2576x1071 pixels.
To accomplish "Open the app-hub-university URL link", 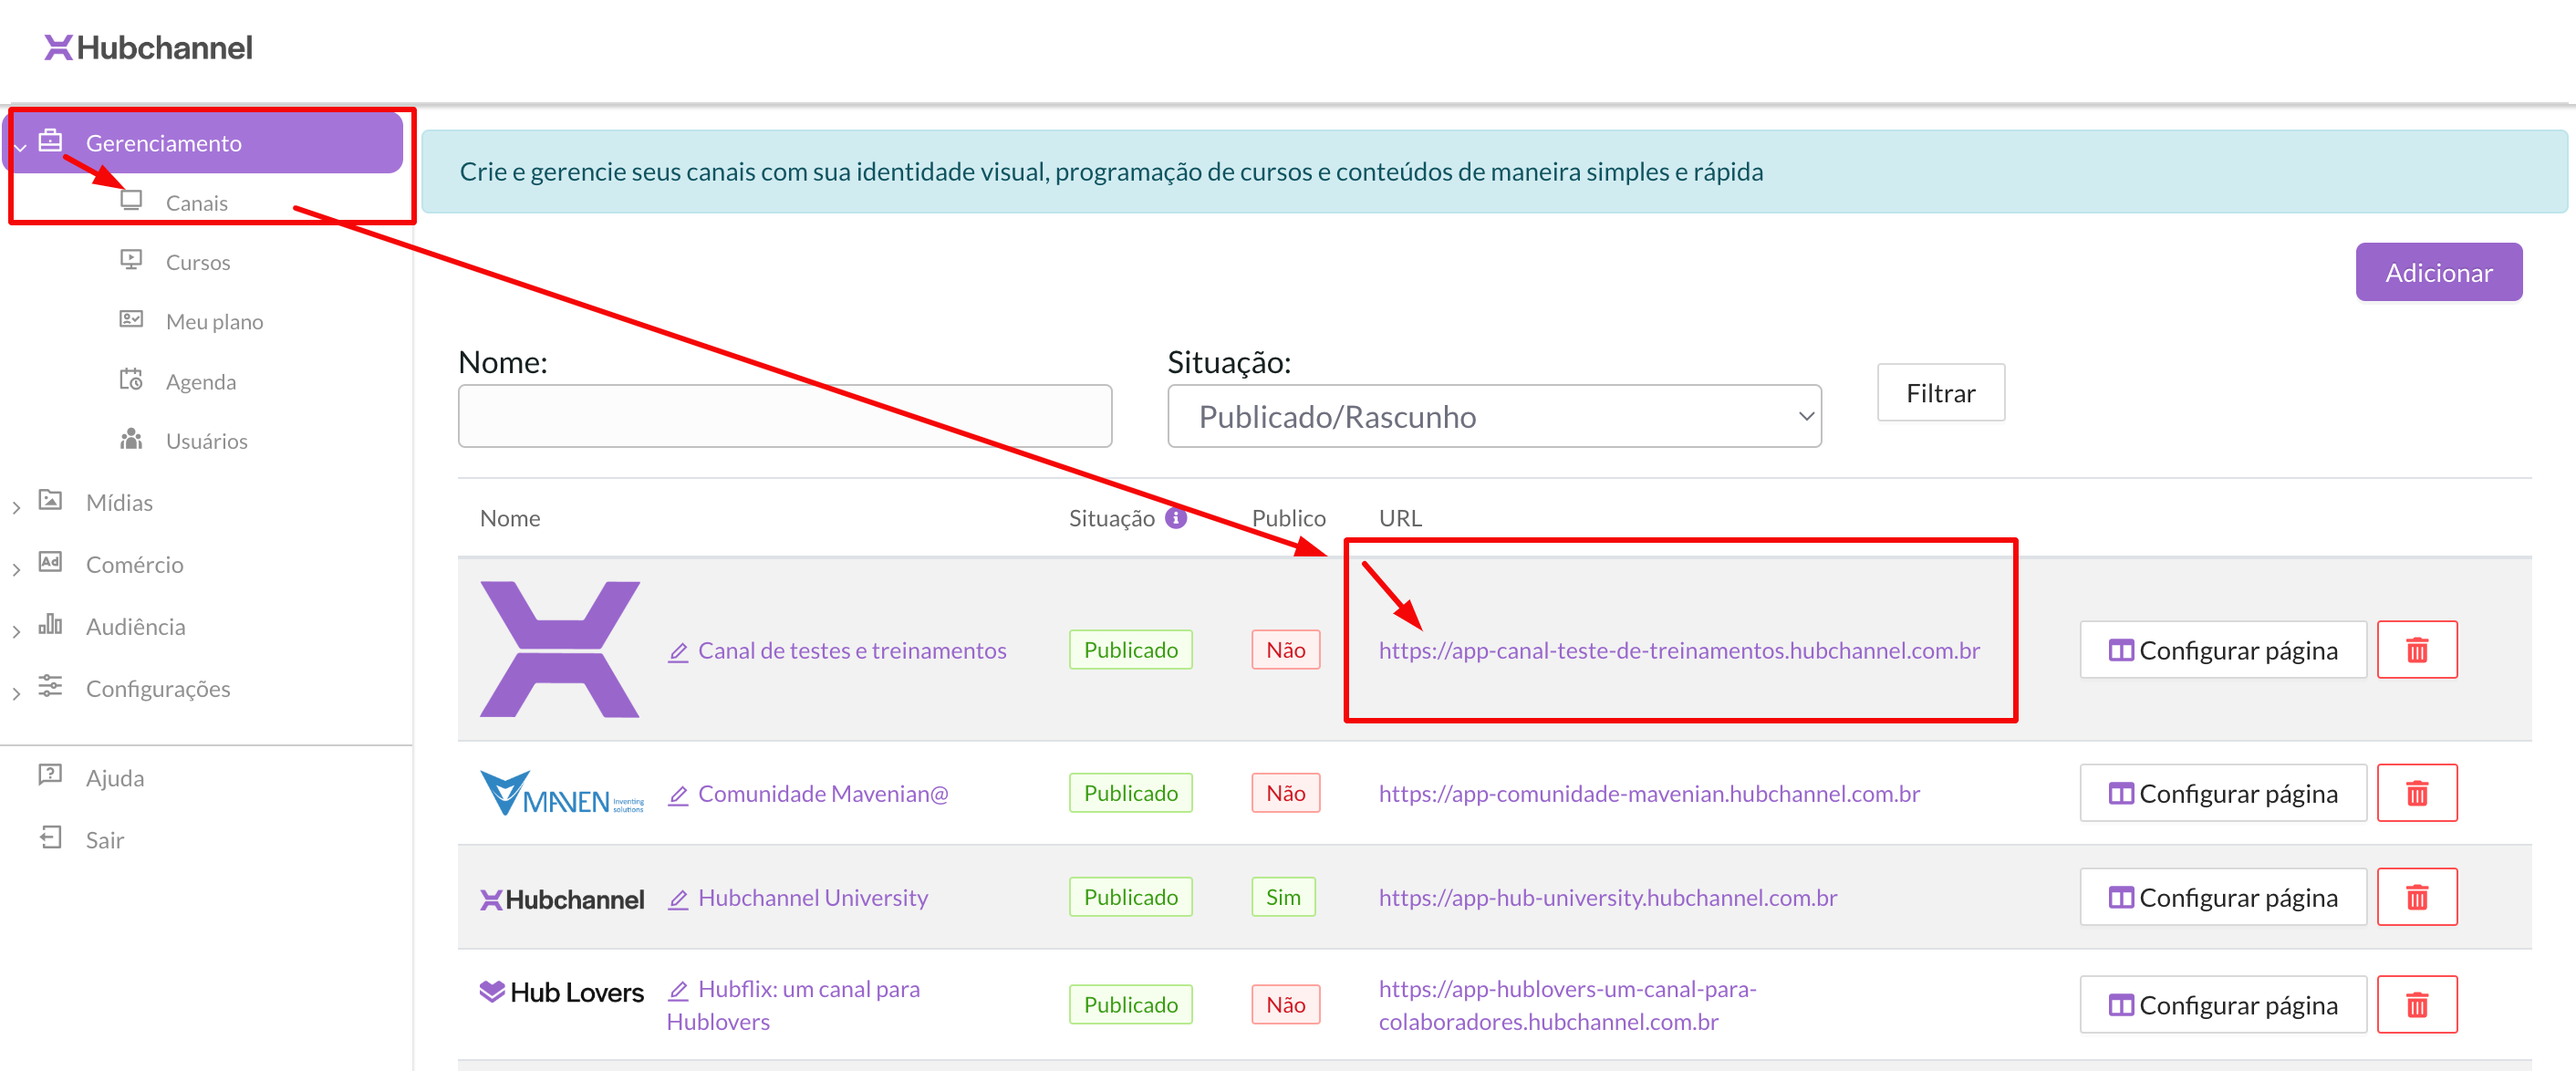I will (1607, 898).
